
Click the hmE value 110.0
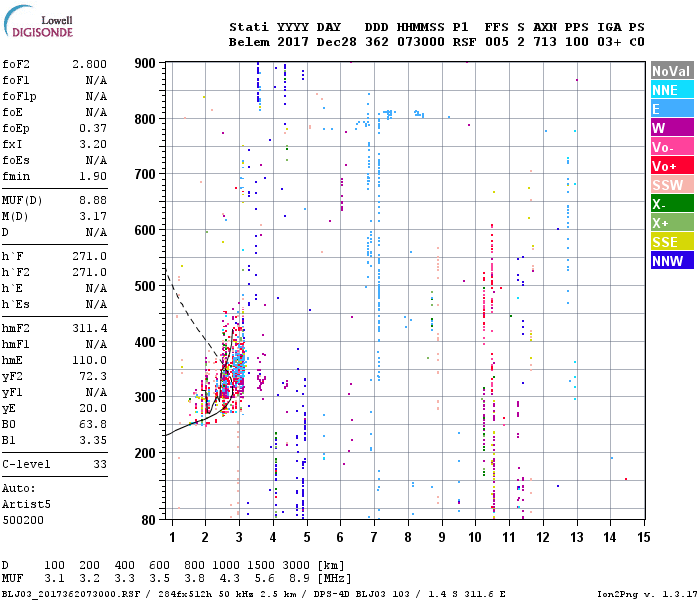point(89,360)
